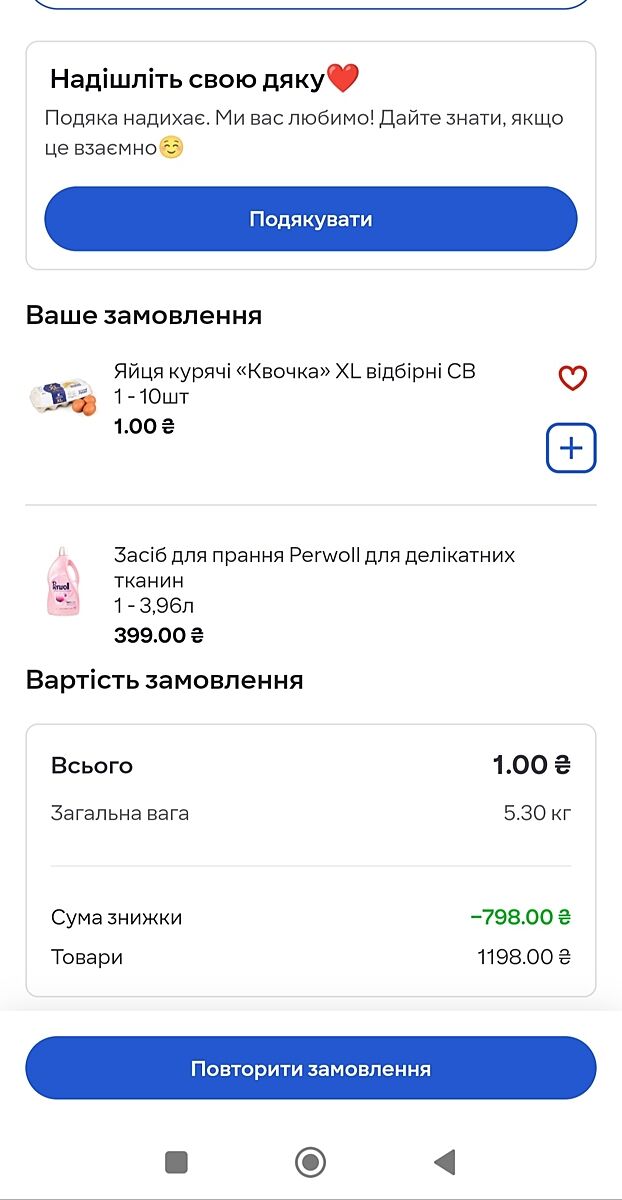This screenshot has width=622, height=1200.
Task: Tap the red heart emoji in heading
Action: (x=343, y=78)
